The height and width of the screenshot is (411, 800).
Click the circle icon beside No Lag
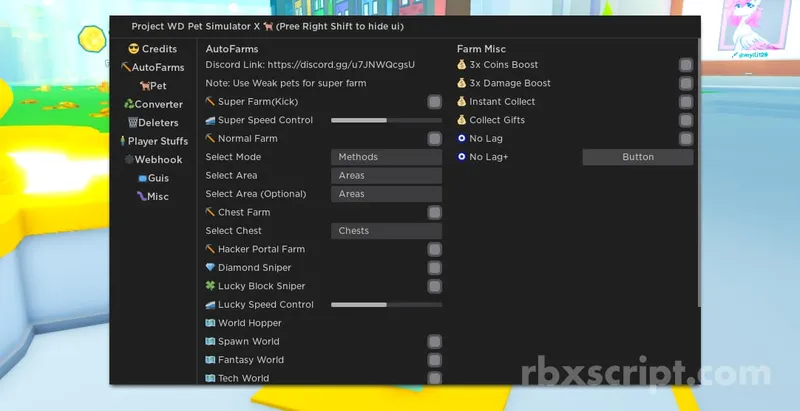[x=462, y=138]
